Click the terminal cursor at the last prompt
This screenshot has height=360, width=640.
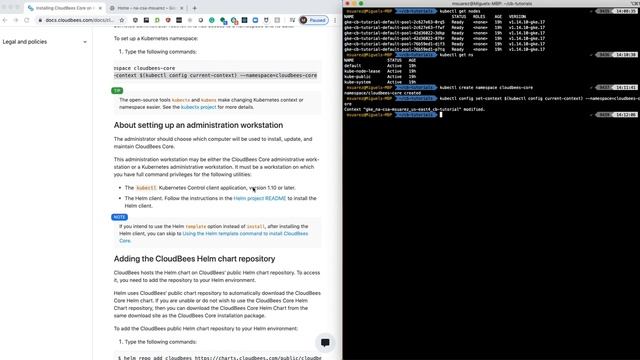click(441, 115)
